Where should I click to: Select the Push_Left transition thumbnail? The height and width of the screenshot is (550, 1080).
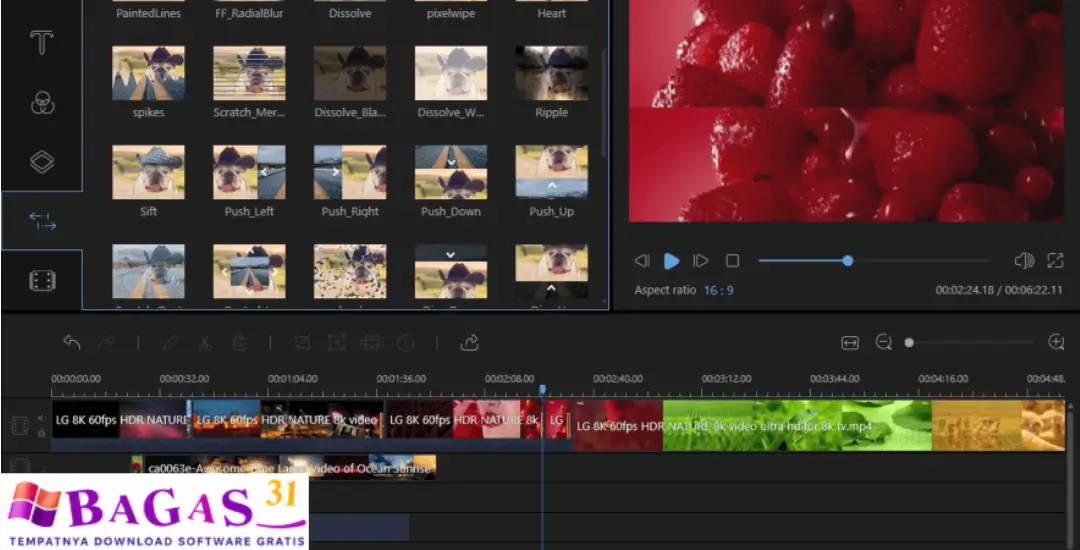[249, 172]
